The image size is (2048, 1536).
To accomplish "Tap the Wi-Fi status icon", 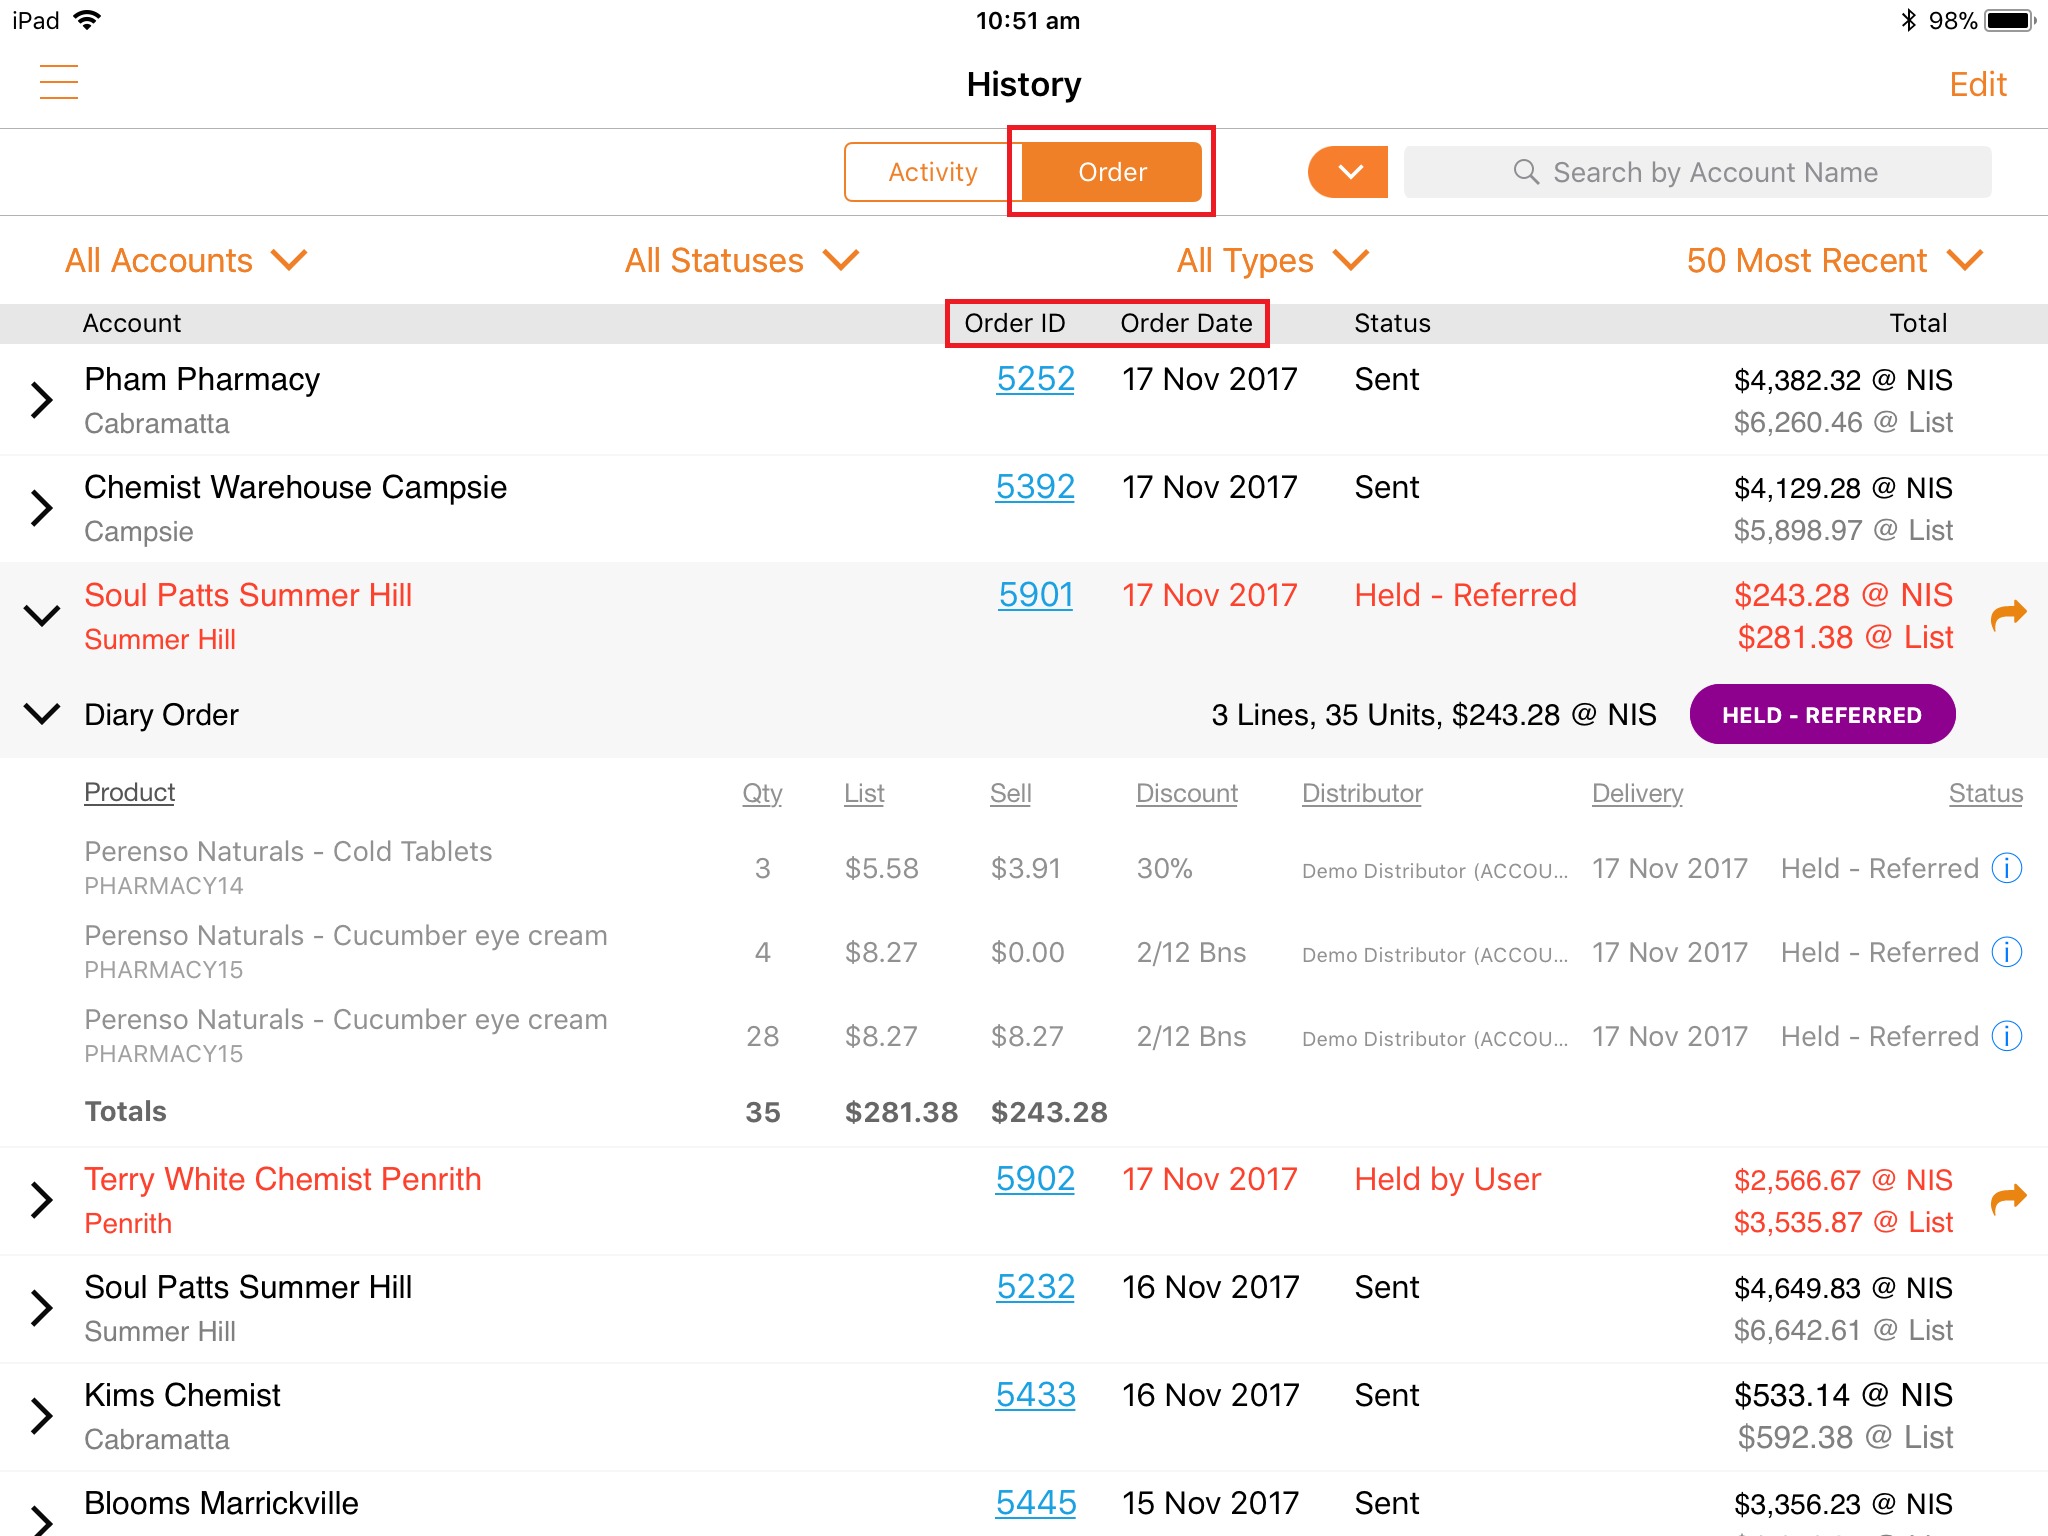I will tap(88, 20).
